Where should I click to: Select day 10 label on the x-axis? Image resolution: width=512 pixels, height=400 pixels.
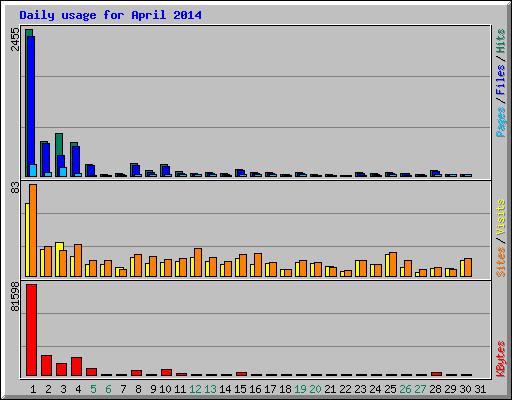tap(165, 389)
